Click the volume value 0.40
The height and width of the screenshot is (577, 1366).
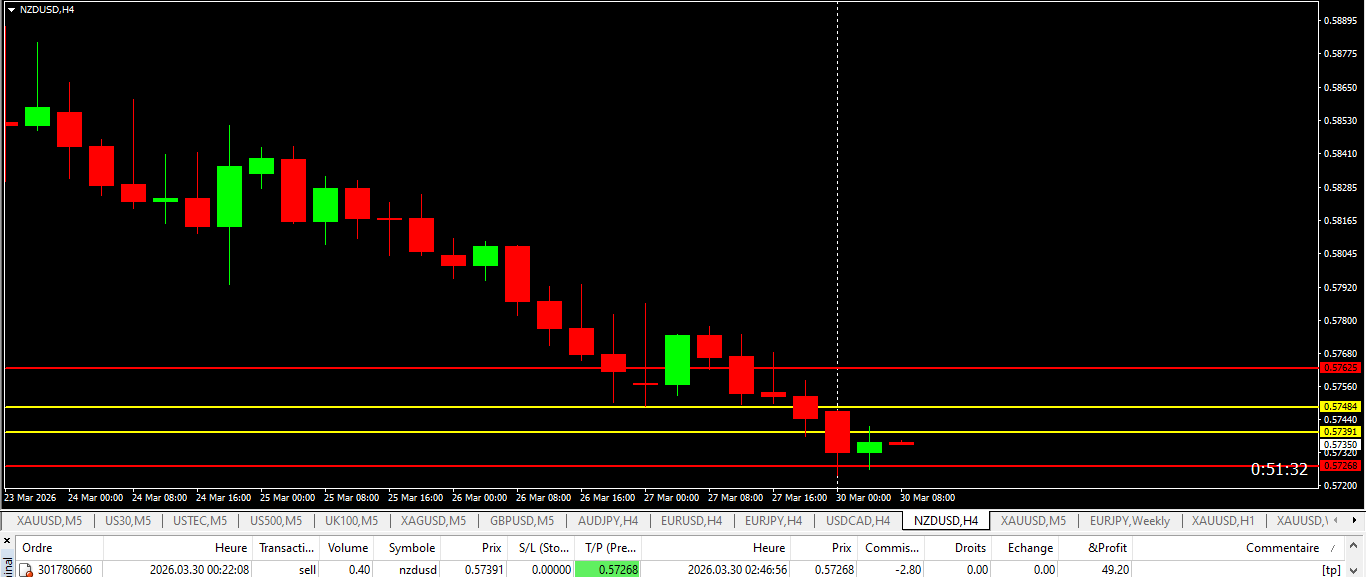click(359, 570)
